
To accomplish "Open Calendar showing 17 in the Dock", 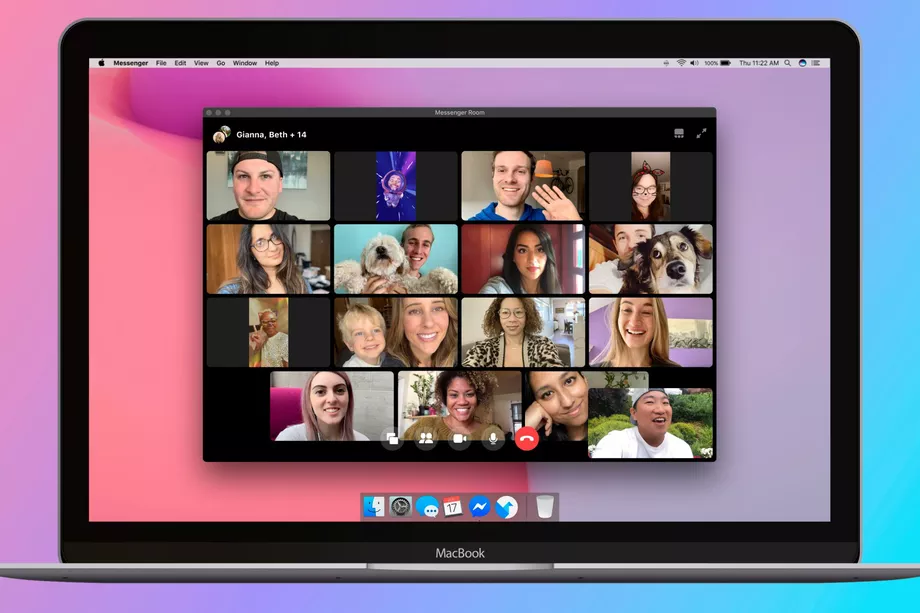I will click(x=453, y=506).
